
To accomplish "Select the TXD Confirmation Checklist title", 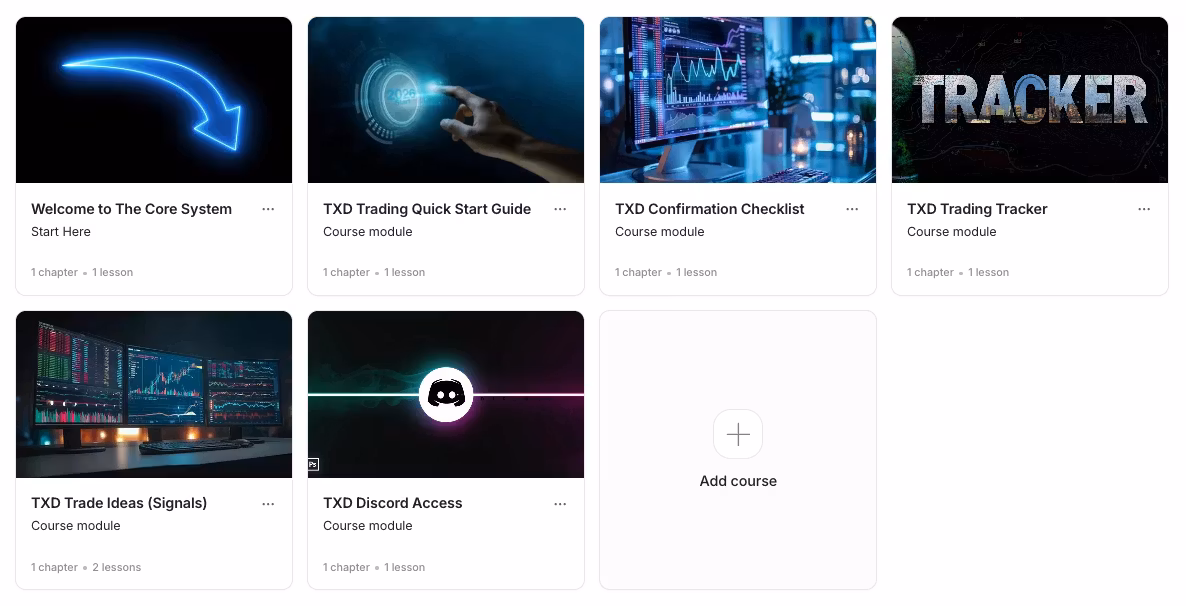I will [x=709, y=210].
